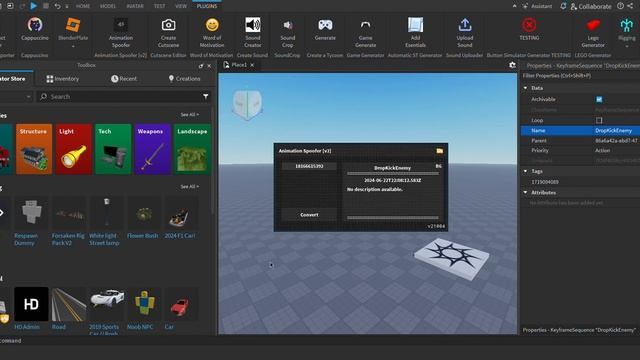
Task: Select the PLUGINS ribbon tab
Action: [x=207, y=6]
